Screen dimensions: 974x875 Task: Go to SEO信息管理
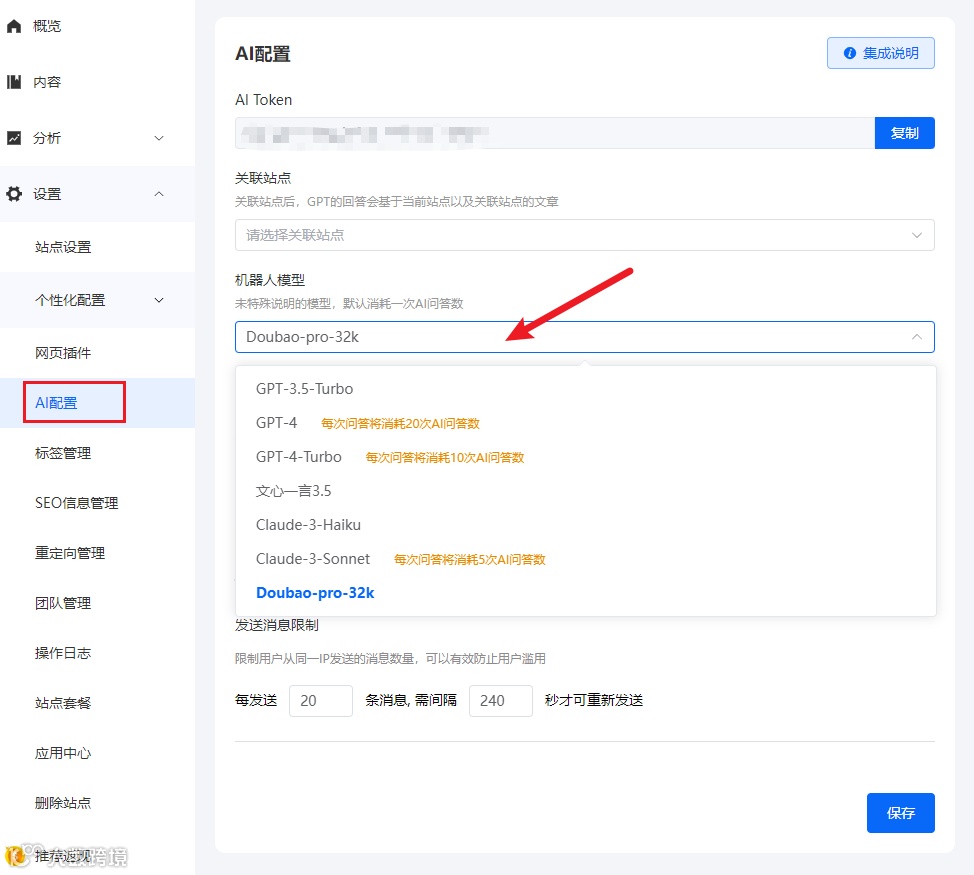pyautogui.click(x=78, y=502)
